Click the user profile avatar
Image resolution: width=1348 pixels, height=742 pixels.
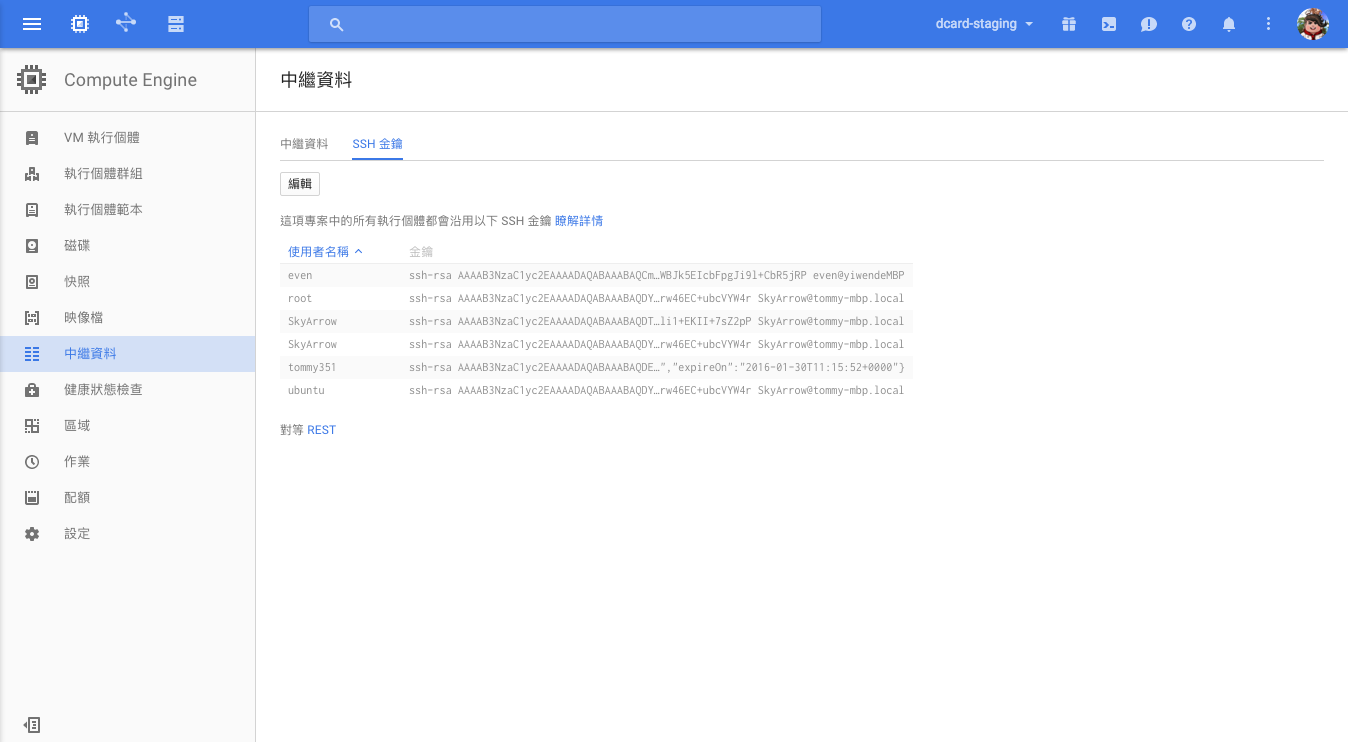pyautogui.click(x=1312, y=24)
